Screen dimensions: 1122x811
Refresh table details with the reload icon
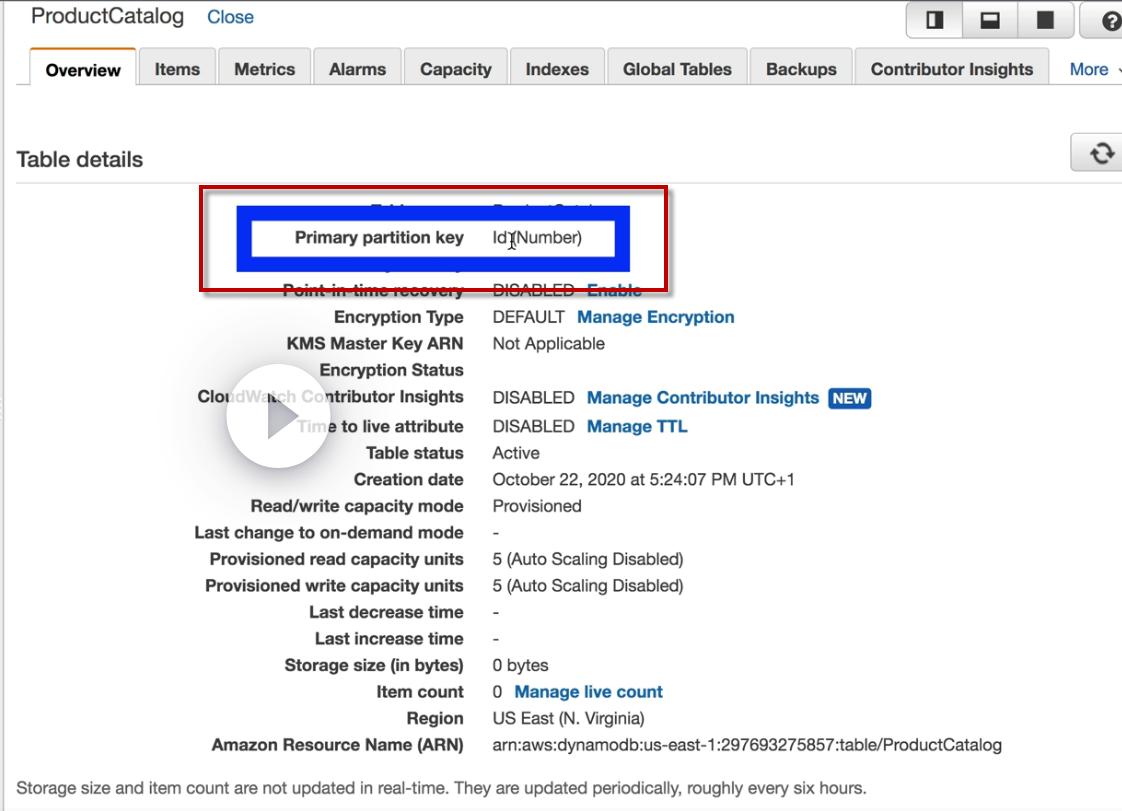[1101, 152]
